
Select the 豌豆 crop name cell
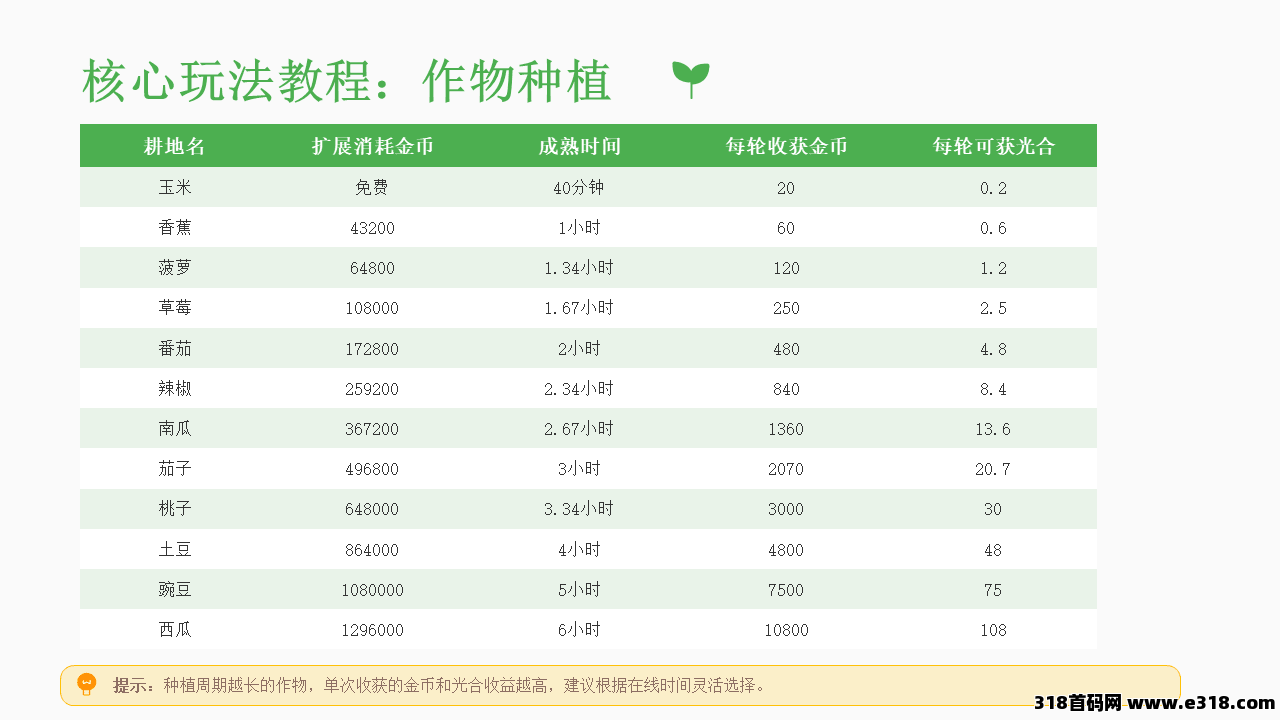[x=174, y=590]
